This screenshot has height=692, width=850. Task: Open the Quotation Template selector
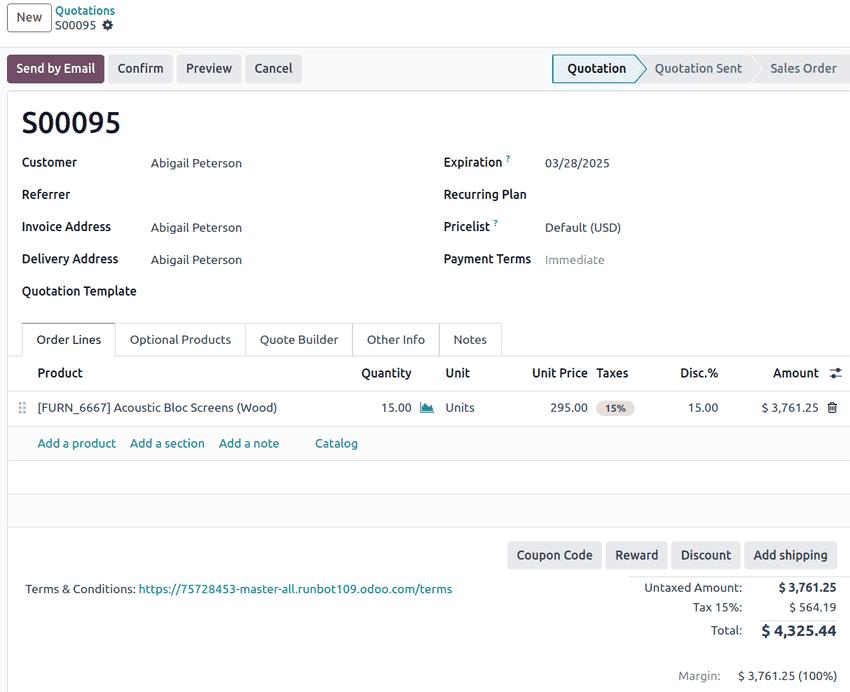tap(220, 291)
